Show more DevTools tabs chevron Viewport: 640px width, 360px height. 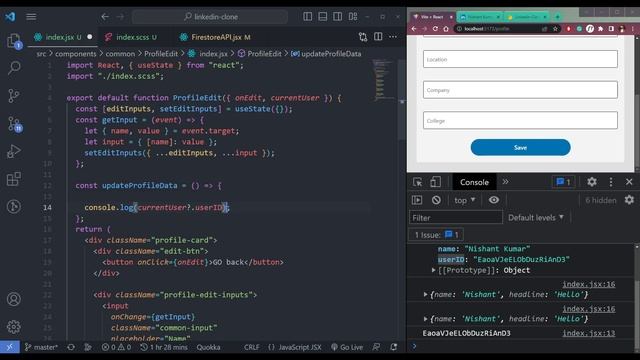point(505,182)
